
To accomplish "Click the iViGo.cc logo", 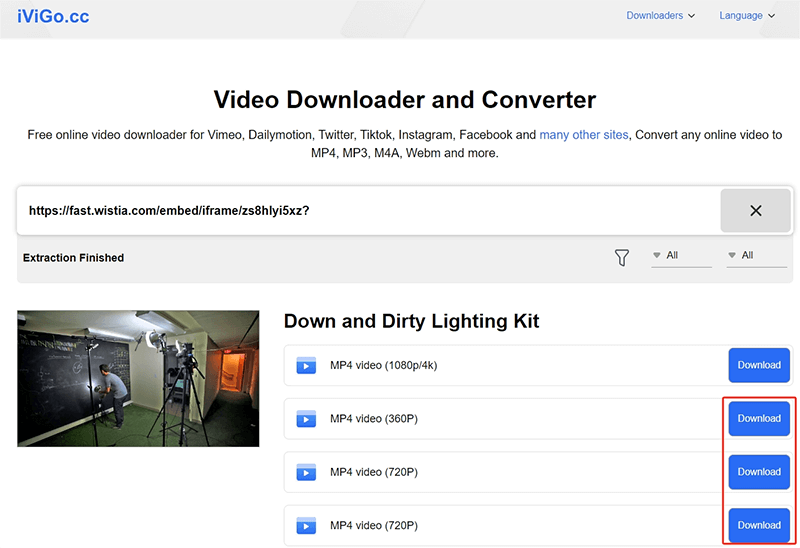I will (53, 16).
